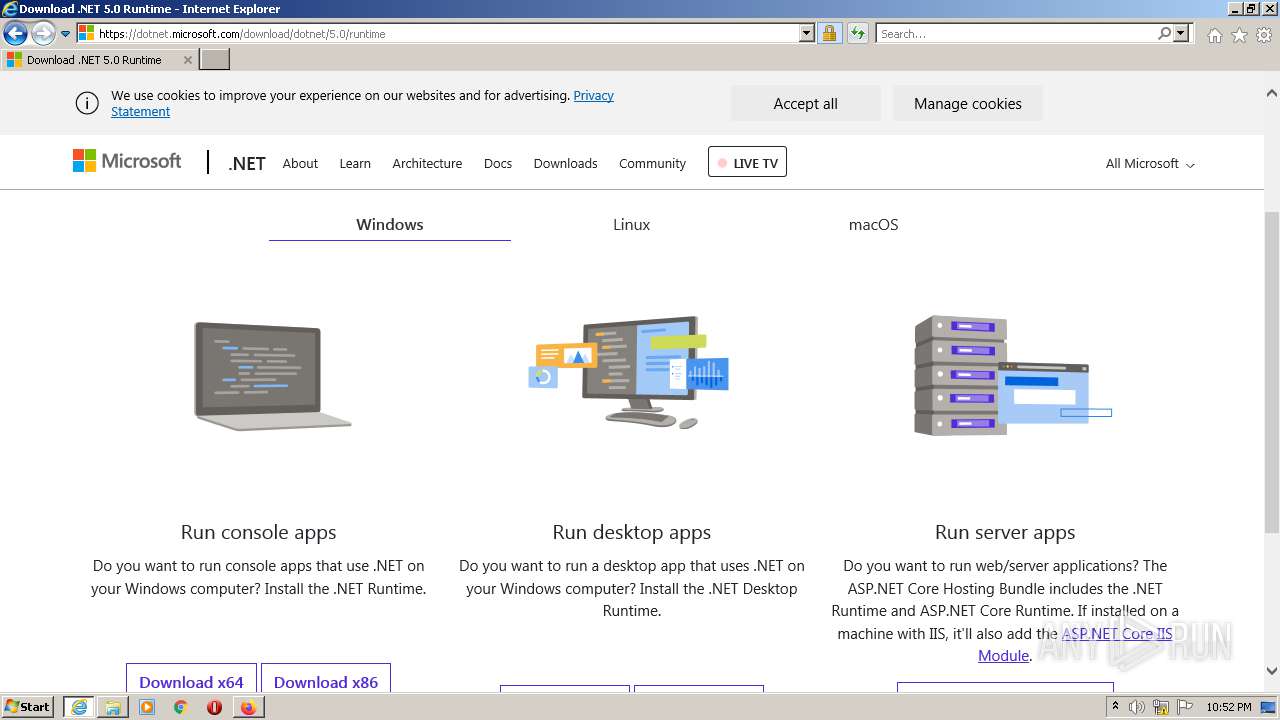Click the page scrollbar down arrow
This screenshot has height=720, width=1280.
coord(1272,671)
